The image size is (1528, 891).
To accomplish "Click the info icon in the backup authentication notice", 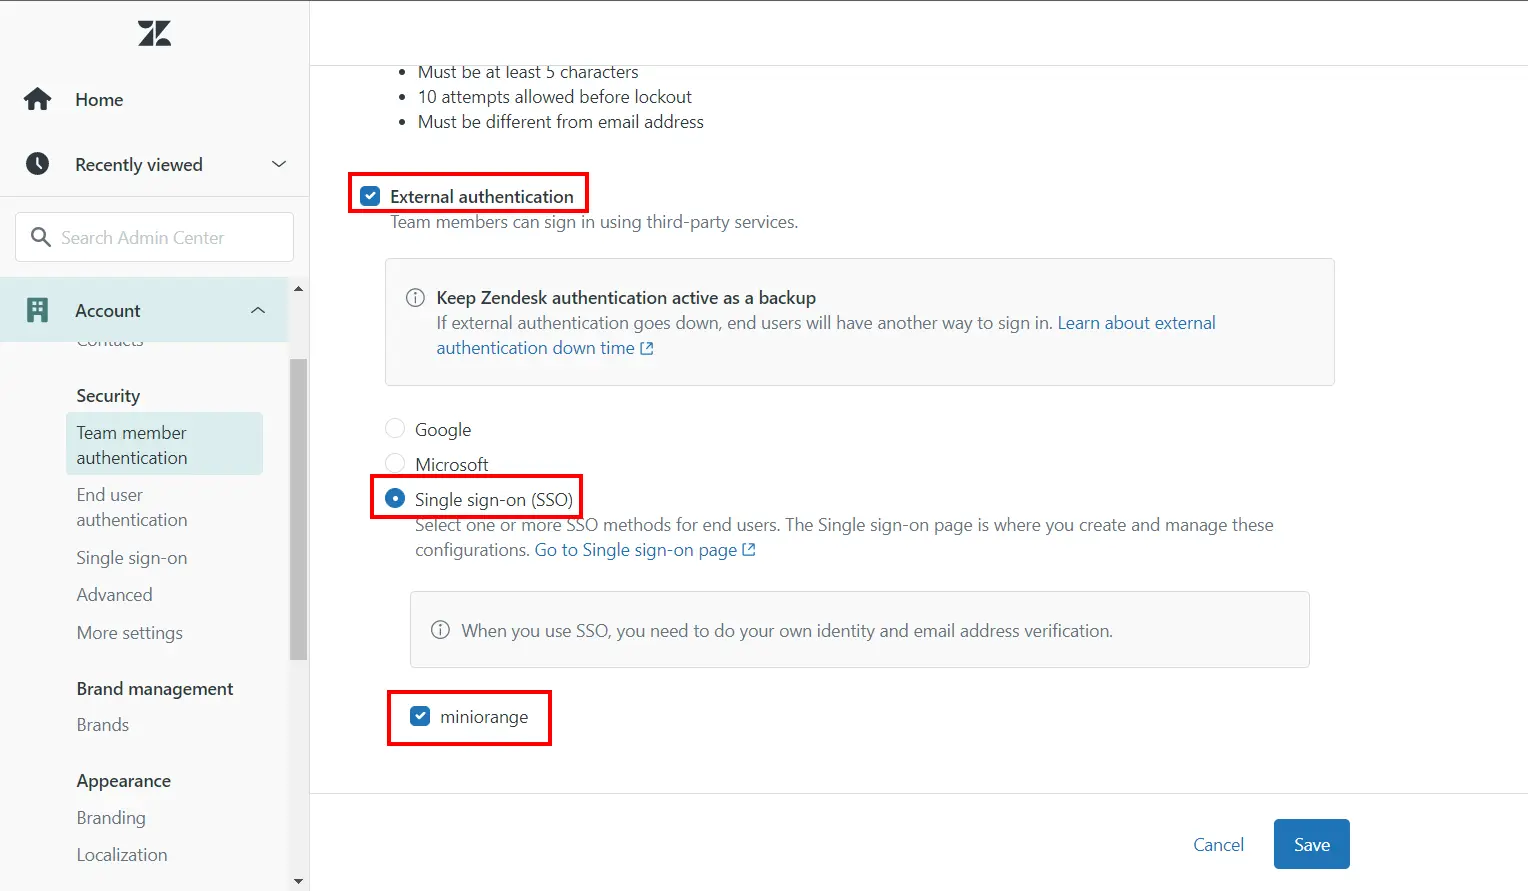I will 414,297.
